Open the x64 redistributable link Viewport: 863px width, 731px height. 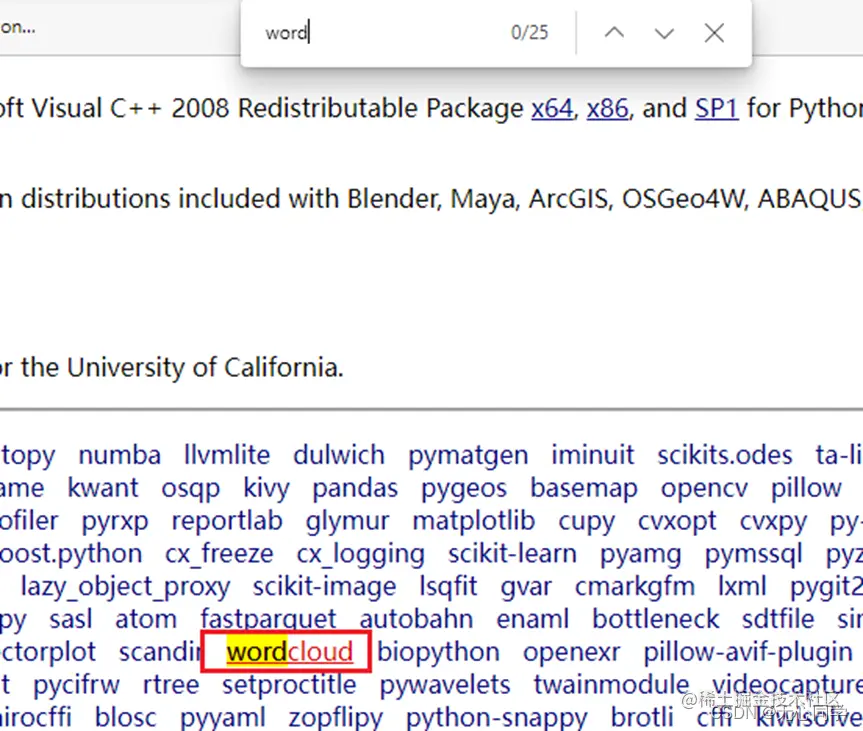click(552, 108)
